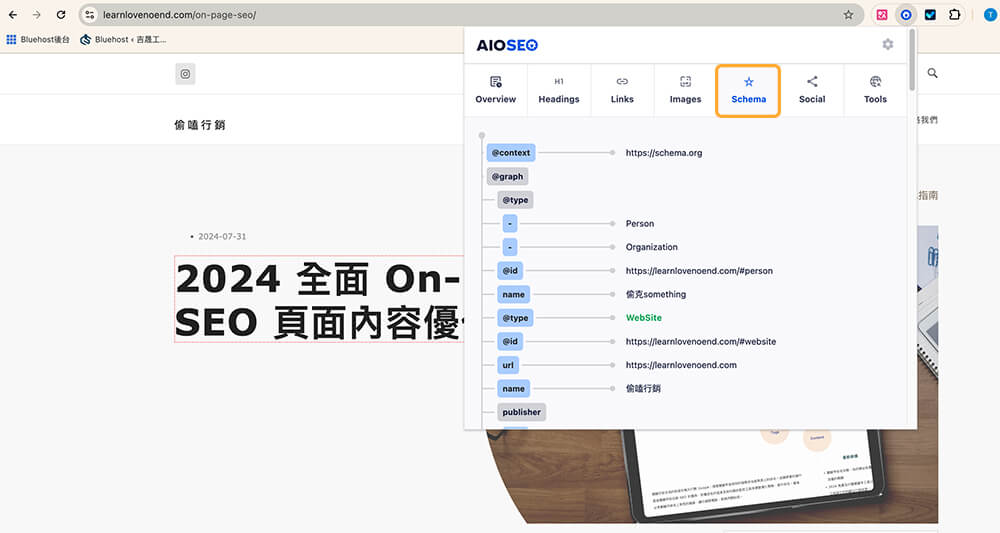Click the https://learnlovenoend.com/#person value
Image resolution: width=1000 pixels, height=533 pixels.
click(x=699, y=271)
